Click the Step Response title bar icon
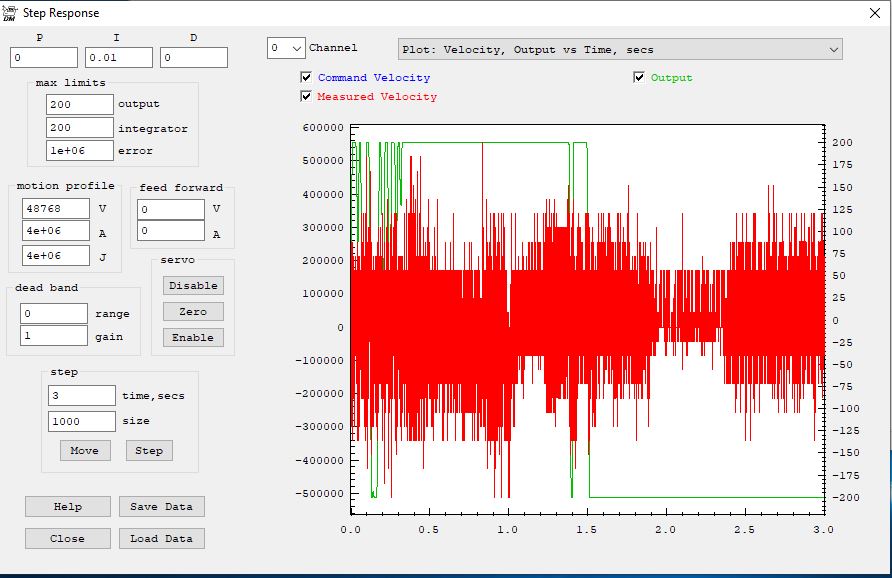This screenshot has width=892, height=578. tap(10, 12)
